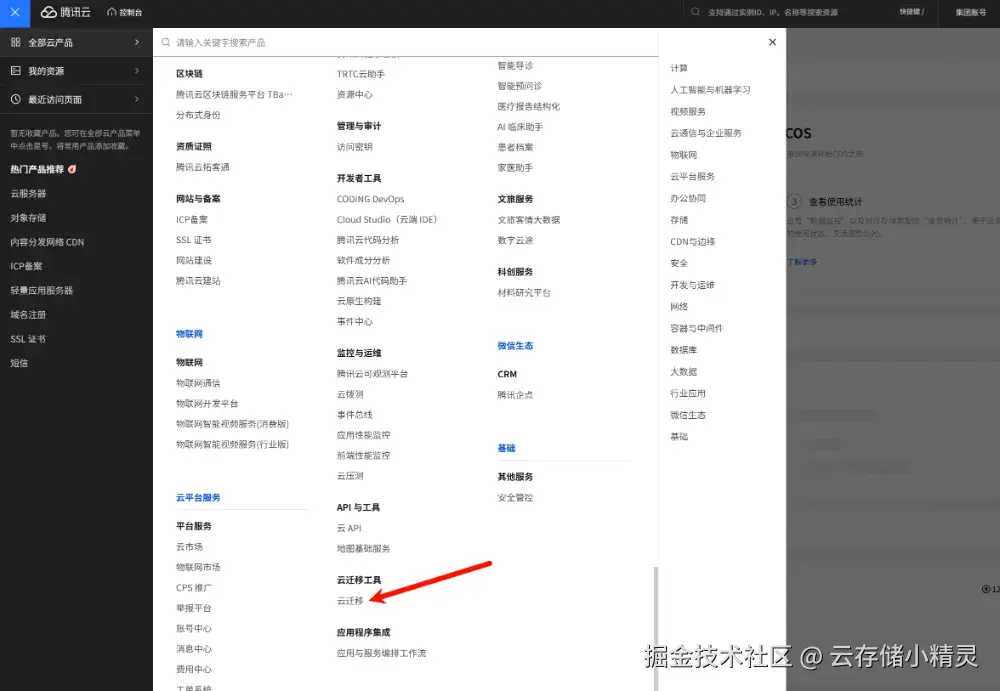Click the product panel vertical scrollbar

[655, 628]
